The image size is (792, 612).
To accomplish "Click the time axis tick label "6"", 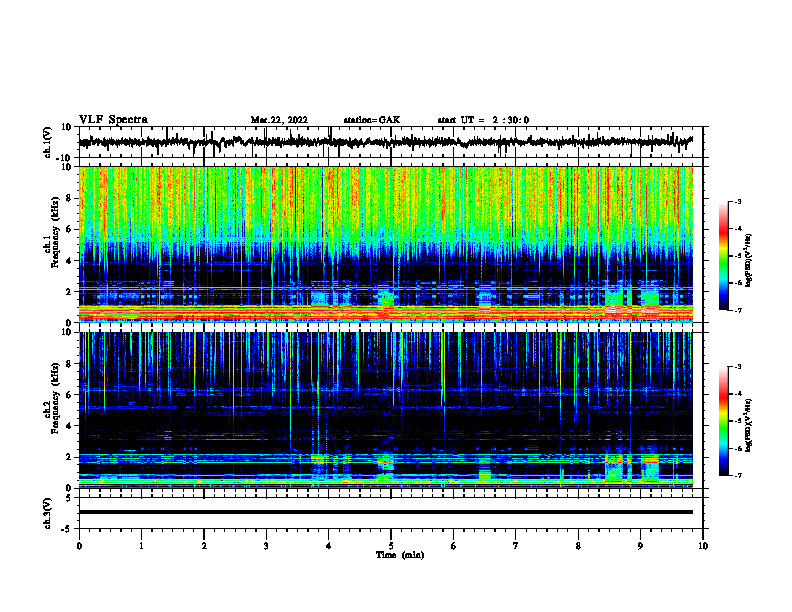I will 454,546.
